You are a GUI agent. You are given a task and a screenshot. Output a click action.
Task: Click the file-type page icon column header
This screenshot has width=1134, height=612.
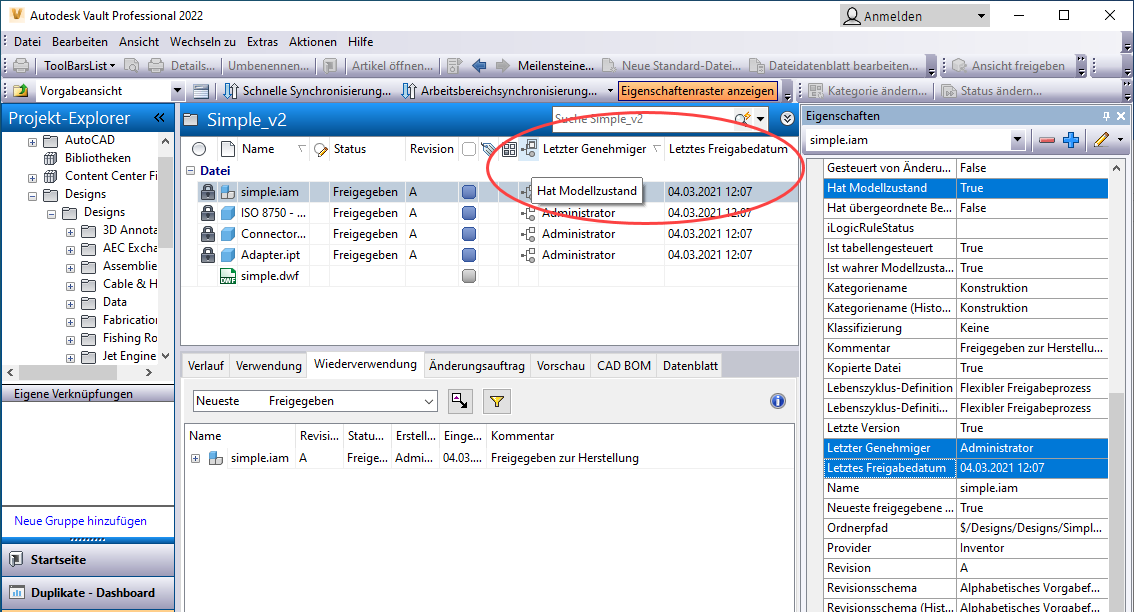[228, 149]
